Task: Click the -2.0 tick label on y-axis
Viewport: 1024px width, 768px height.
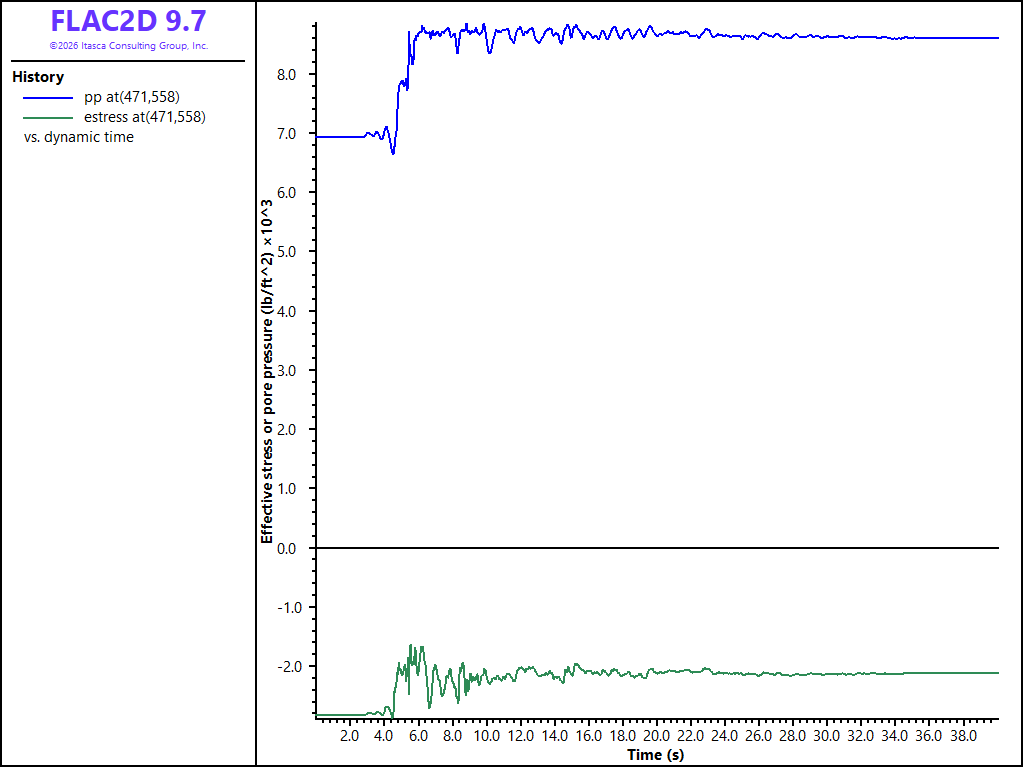Action: [291, 667]
